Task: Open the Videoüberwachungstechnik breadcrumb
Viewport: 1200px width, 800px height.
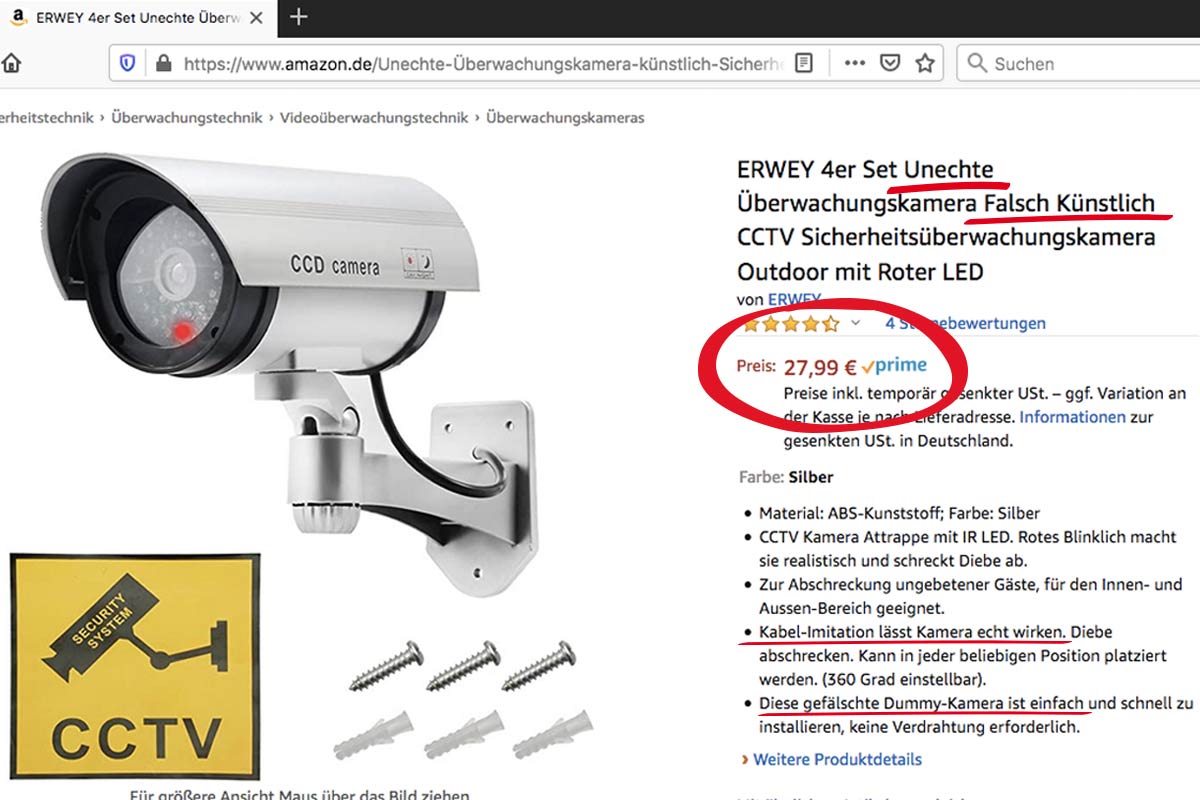Action: pos(374,117)
